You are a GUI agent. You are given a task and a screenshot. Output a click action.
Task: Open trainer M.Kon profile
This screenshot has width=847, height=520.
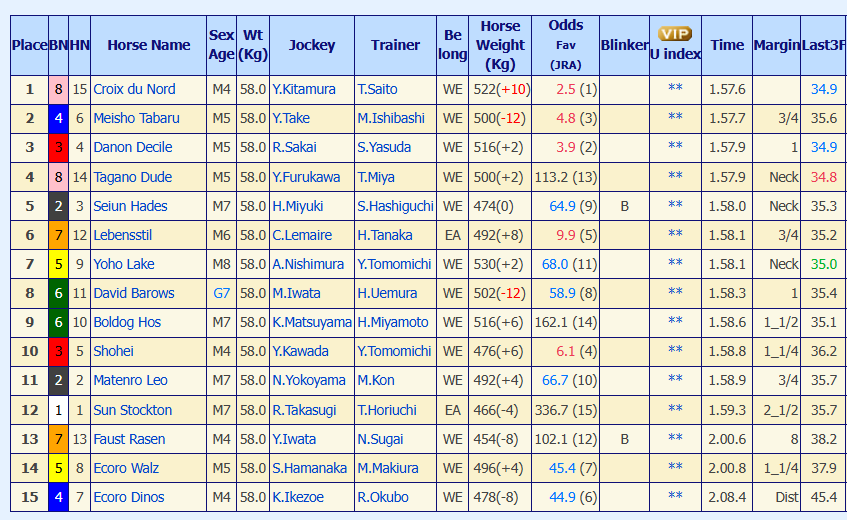coord(375,381)
